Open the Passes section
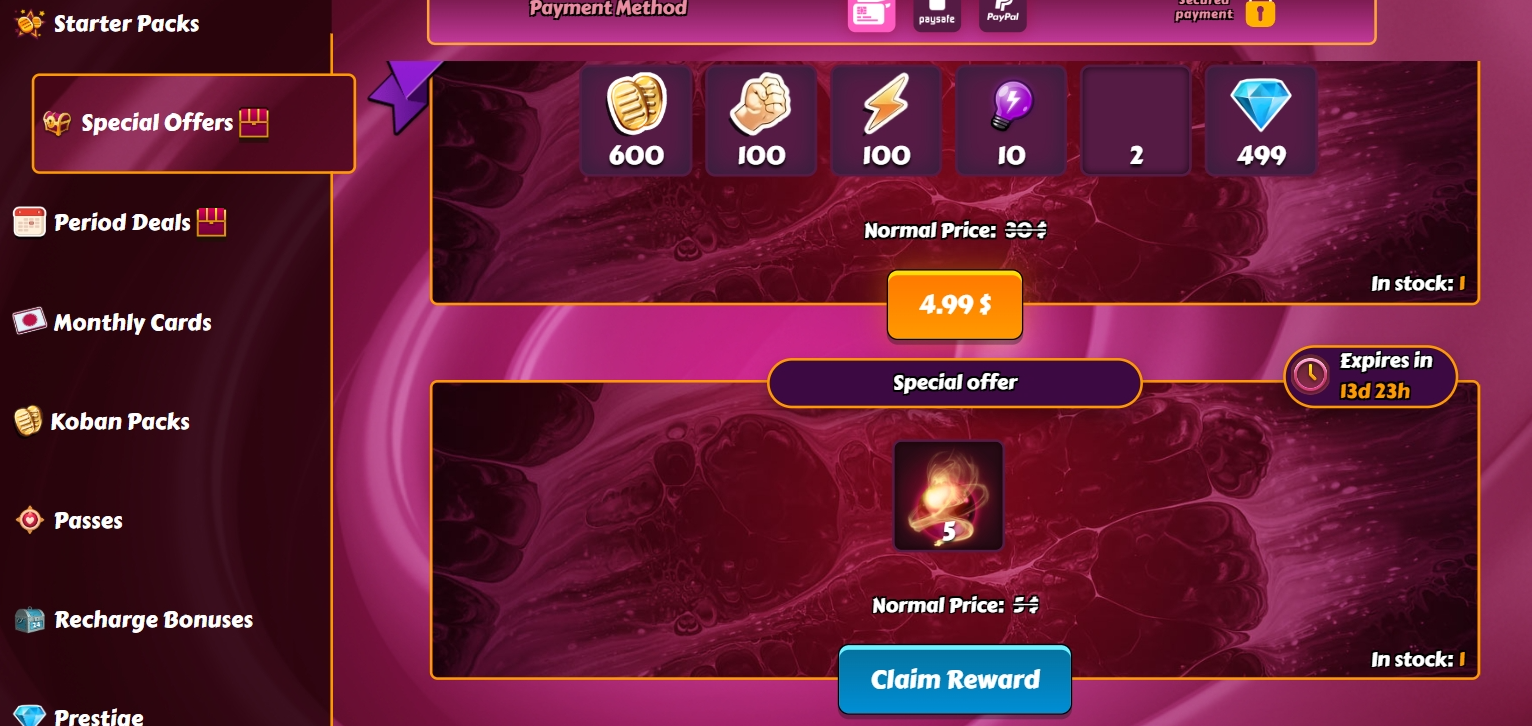This screenshot has height=726, width=1532. (69, 520)
